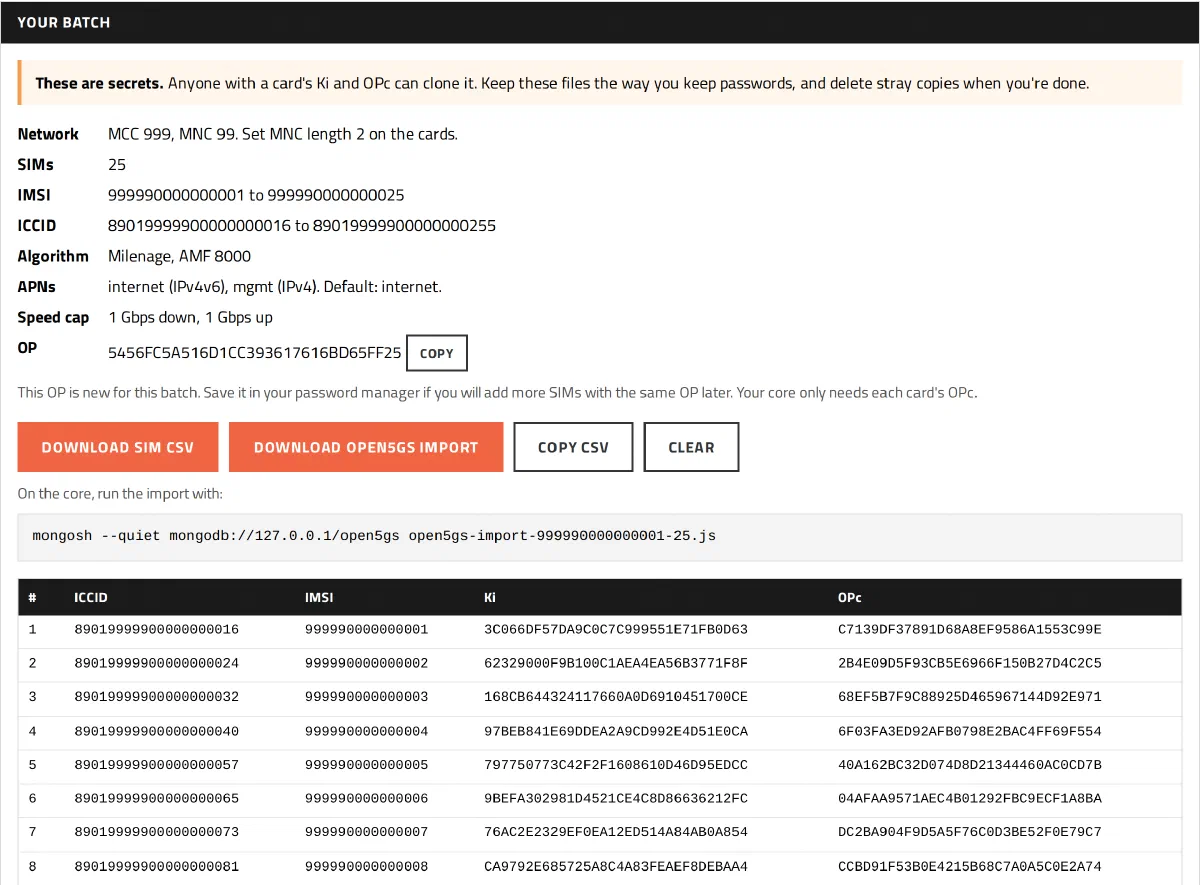This screenshot has height=885, width=1200.
Task: Select the mongosh import command text
Action: (374, 535)
